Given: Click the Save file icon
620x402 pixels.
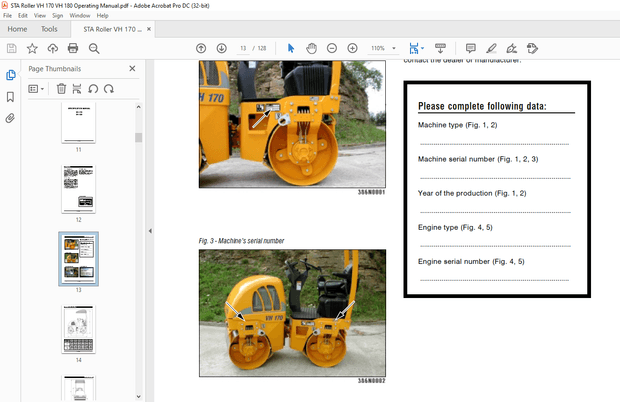Looking at the screenshot, I should pos(11,48).
